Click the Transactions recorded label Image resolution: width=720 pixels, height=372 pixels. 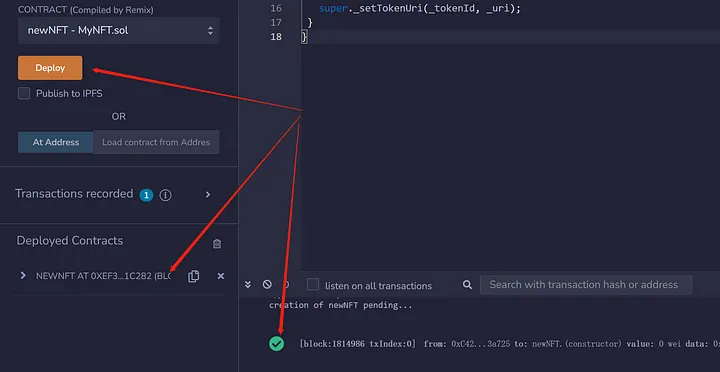pyautogui.click(x=74, y=194)
